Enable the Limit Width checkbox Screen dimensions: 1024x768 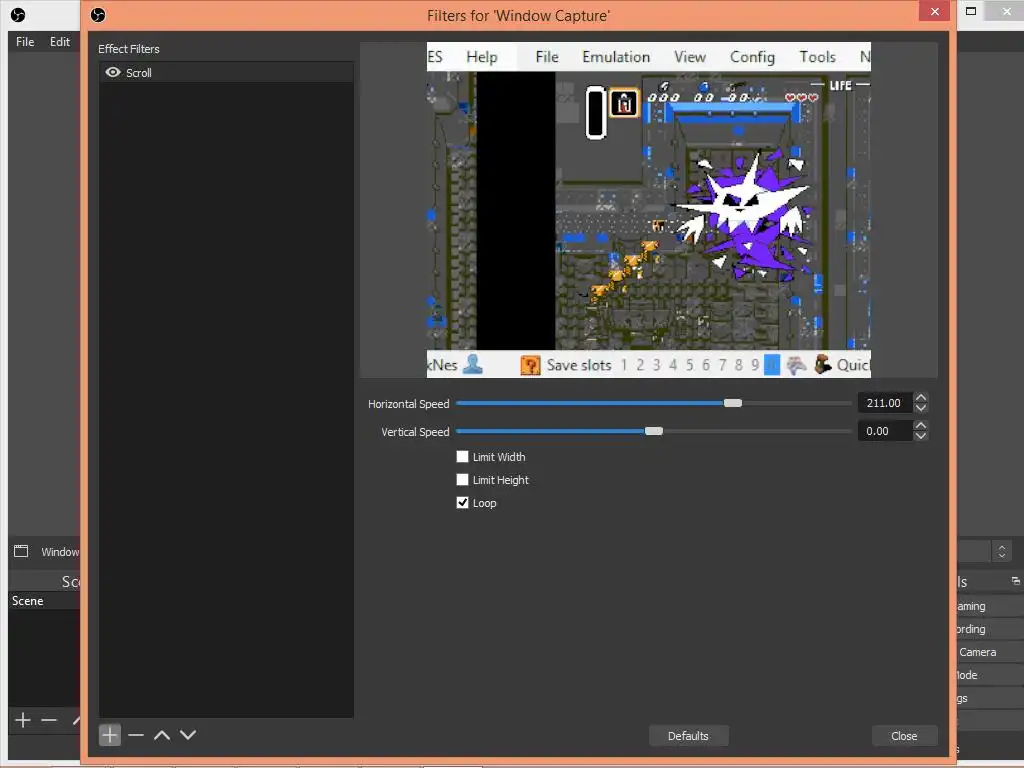[x=462, y=456]
